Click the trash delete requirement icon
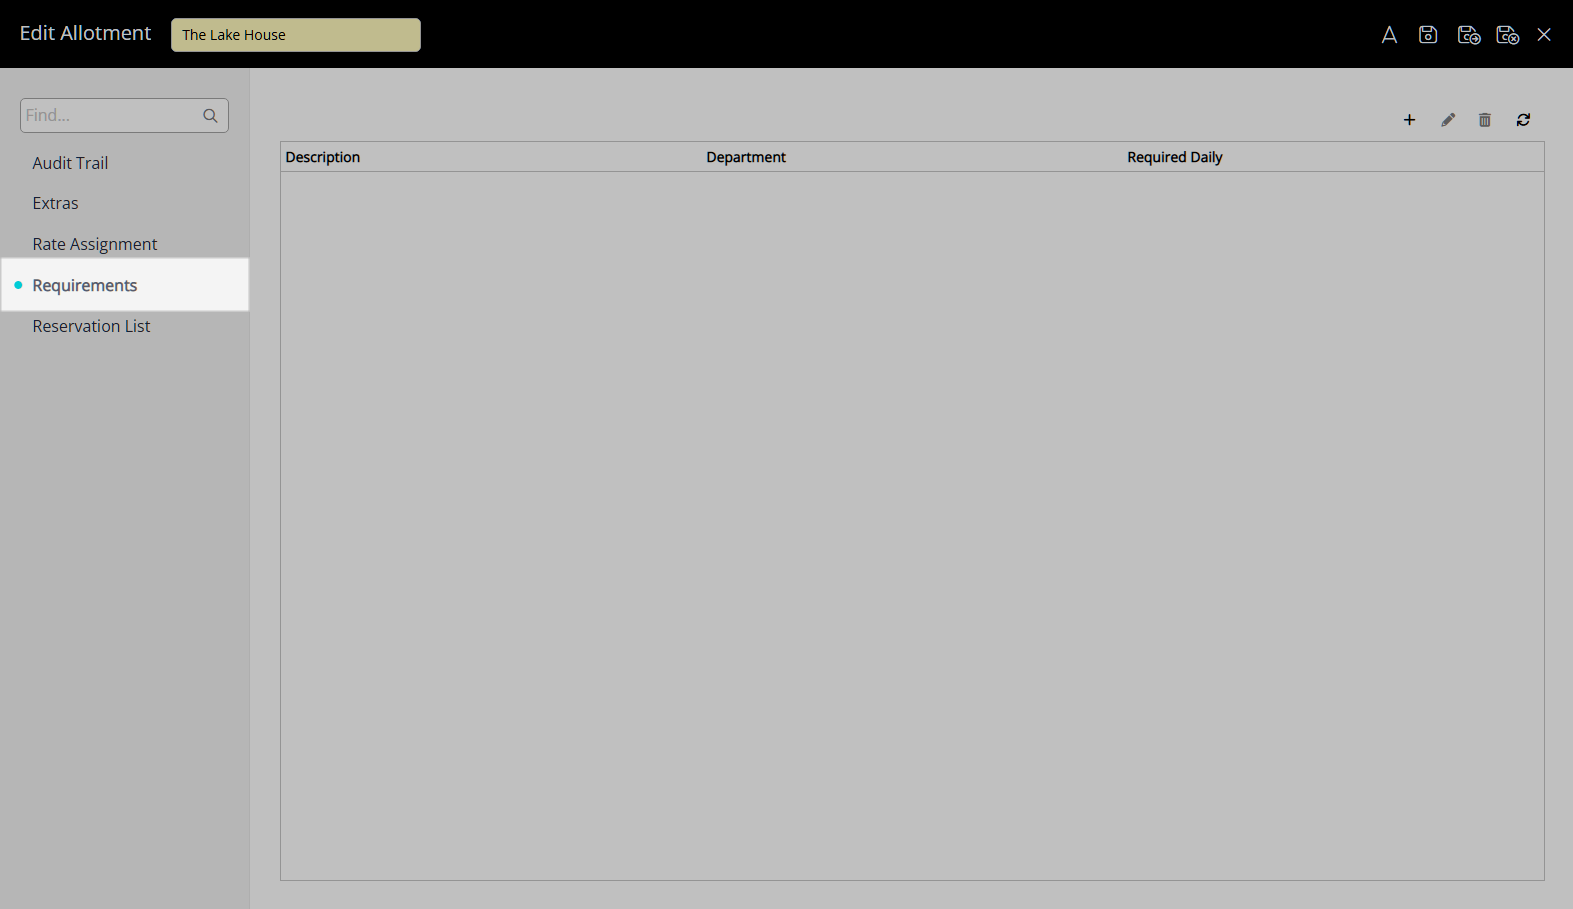This screenshot has height=909, width=1573. coord(1485,120)
